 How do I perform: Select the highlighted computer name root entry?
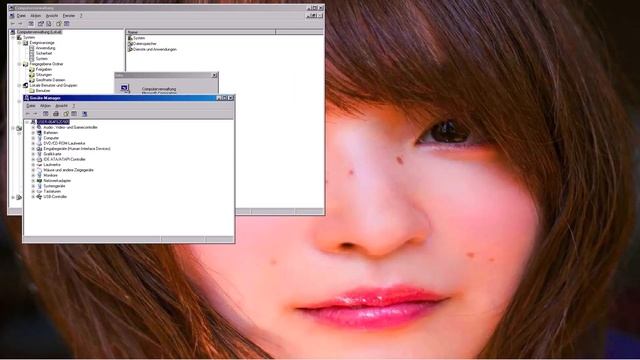(53, 122)
